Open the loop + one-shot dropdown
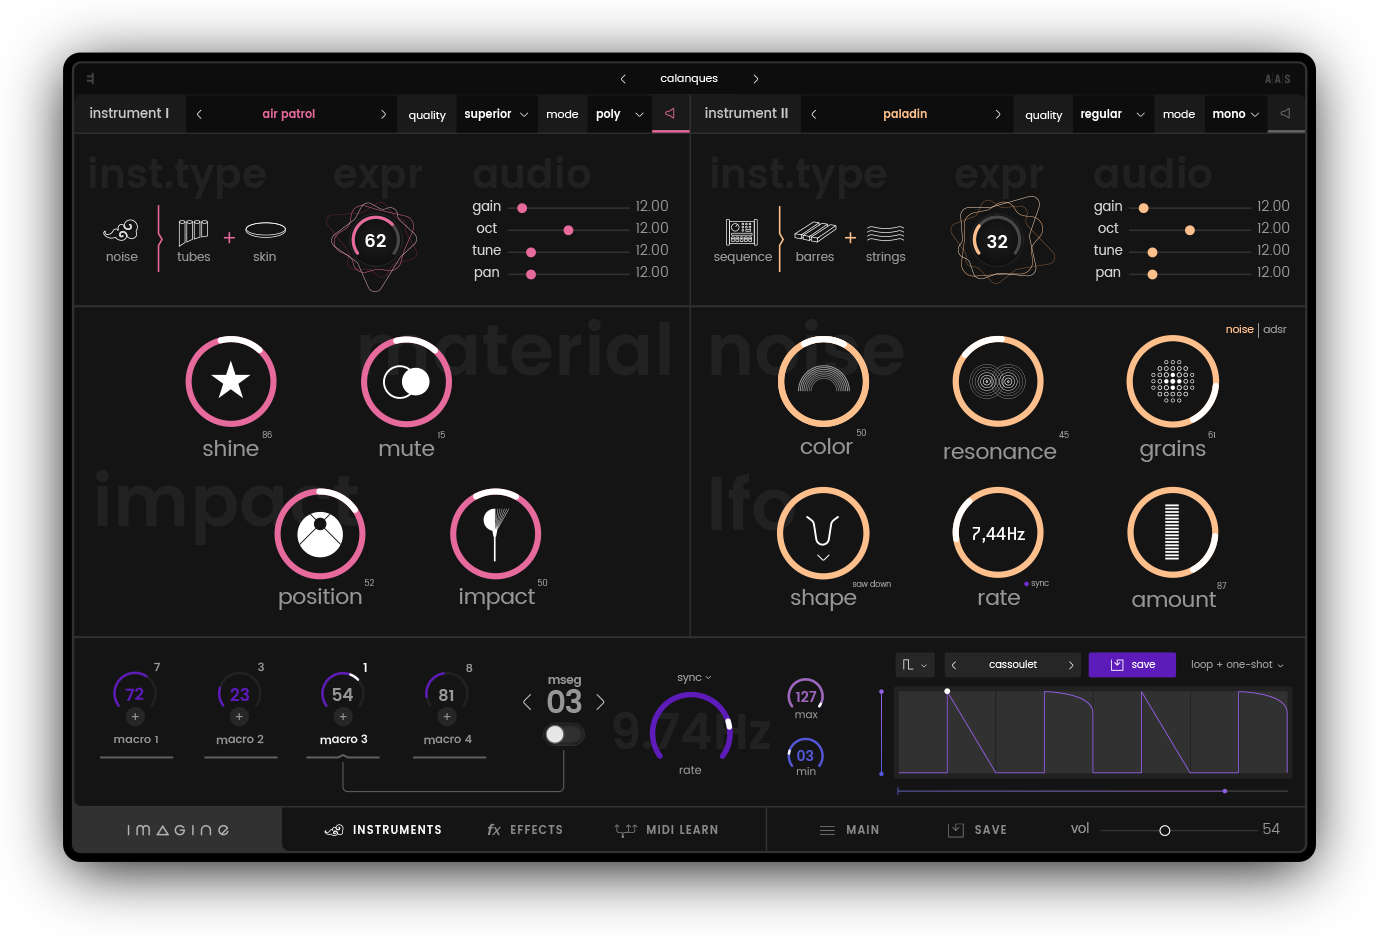The width and height of the screenshot is (1376, 936). pyautogui.click(x=1237, y=665)
